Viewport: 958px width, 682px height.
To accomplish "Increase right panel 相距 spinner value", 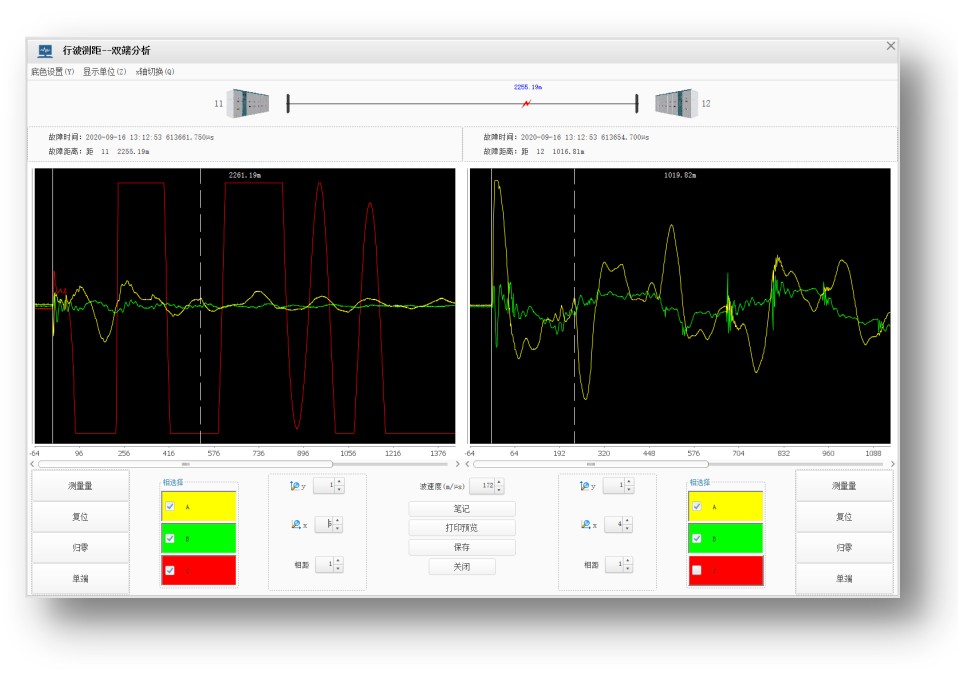I will (x=628, y=561).
